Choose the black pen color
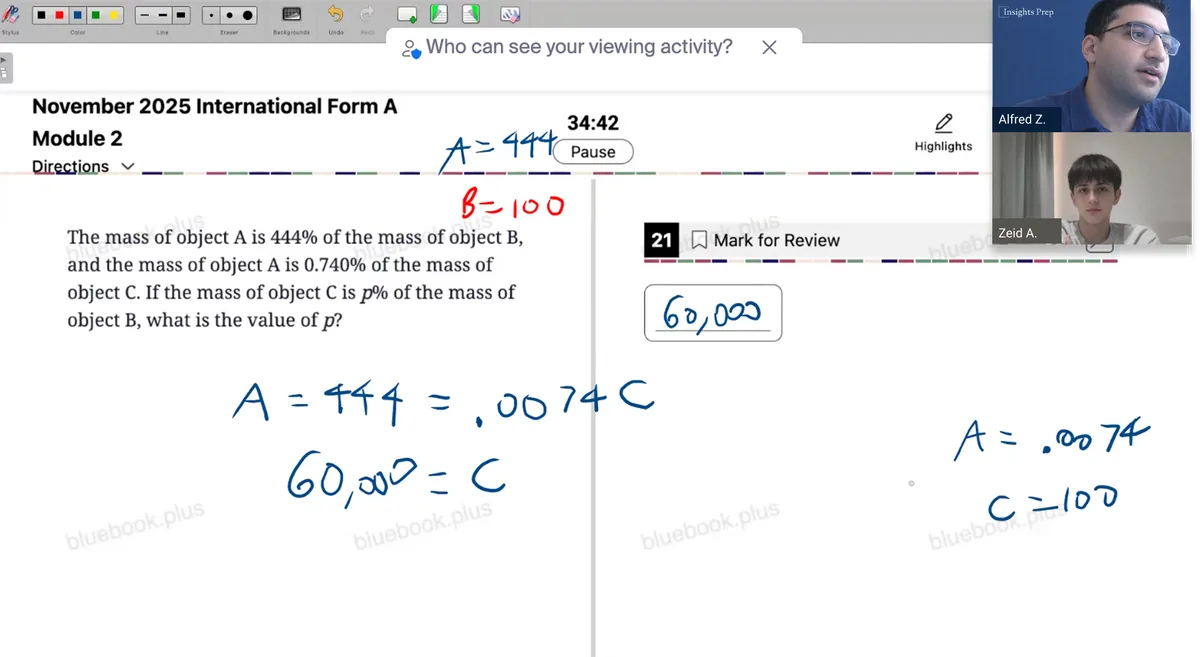This screenshot has width=1200, height=657. point(41,16)
